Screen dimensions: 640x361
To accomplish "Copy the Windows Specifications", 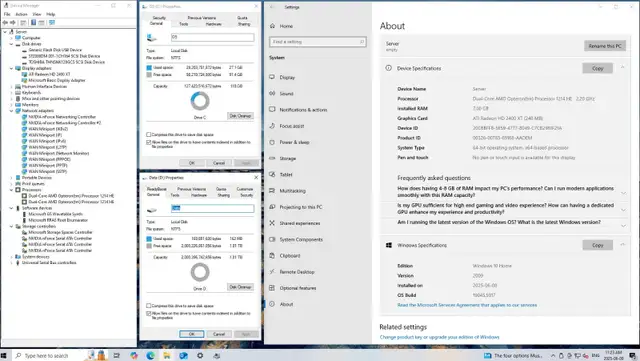I will 598,245.
